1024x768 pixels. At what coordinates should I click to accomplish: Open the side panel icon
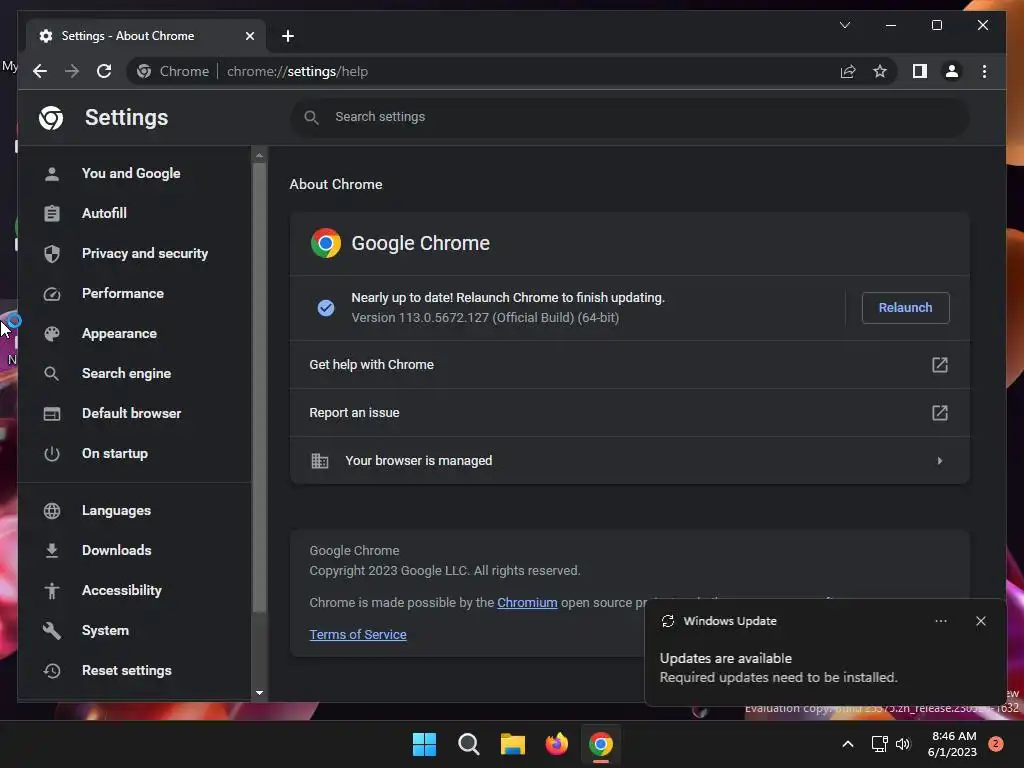click(920, 71)
